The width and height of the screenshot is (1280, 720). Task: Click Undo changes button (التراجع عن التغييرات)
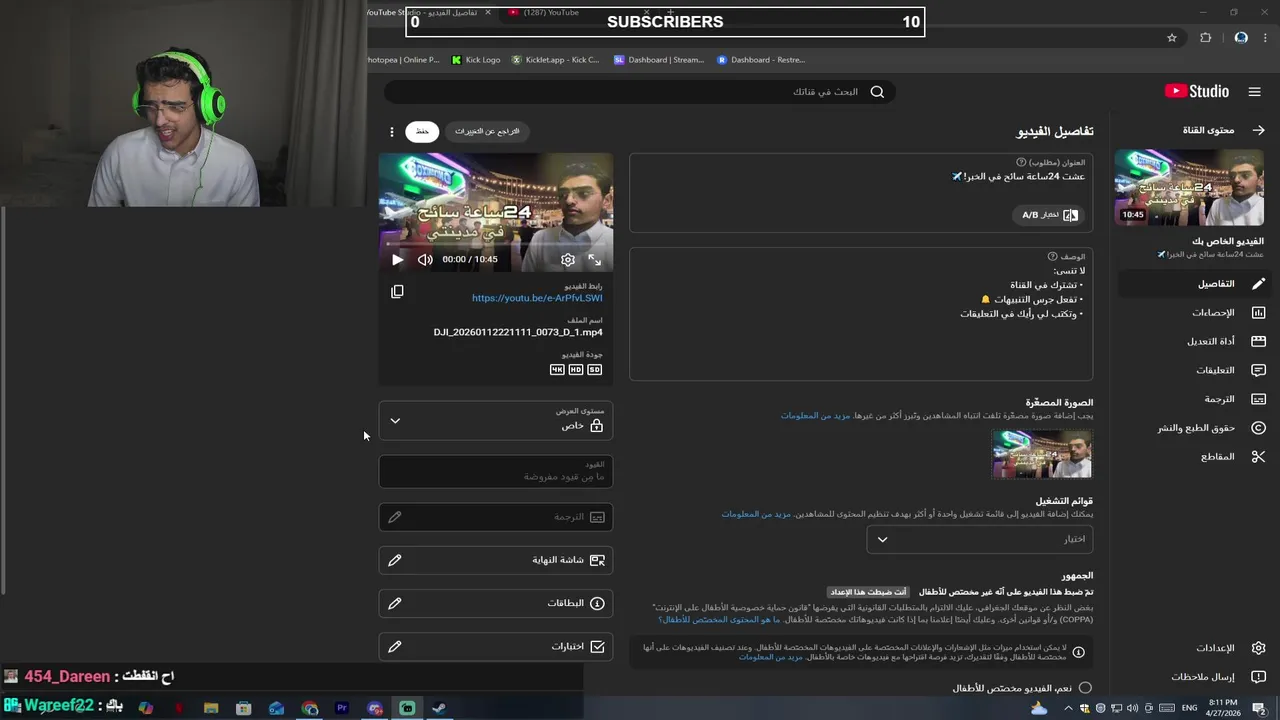pyautogui.click(x=487, y=131)
